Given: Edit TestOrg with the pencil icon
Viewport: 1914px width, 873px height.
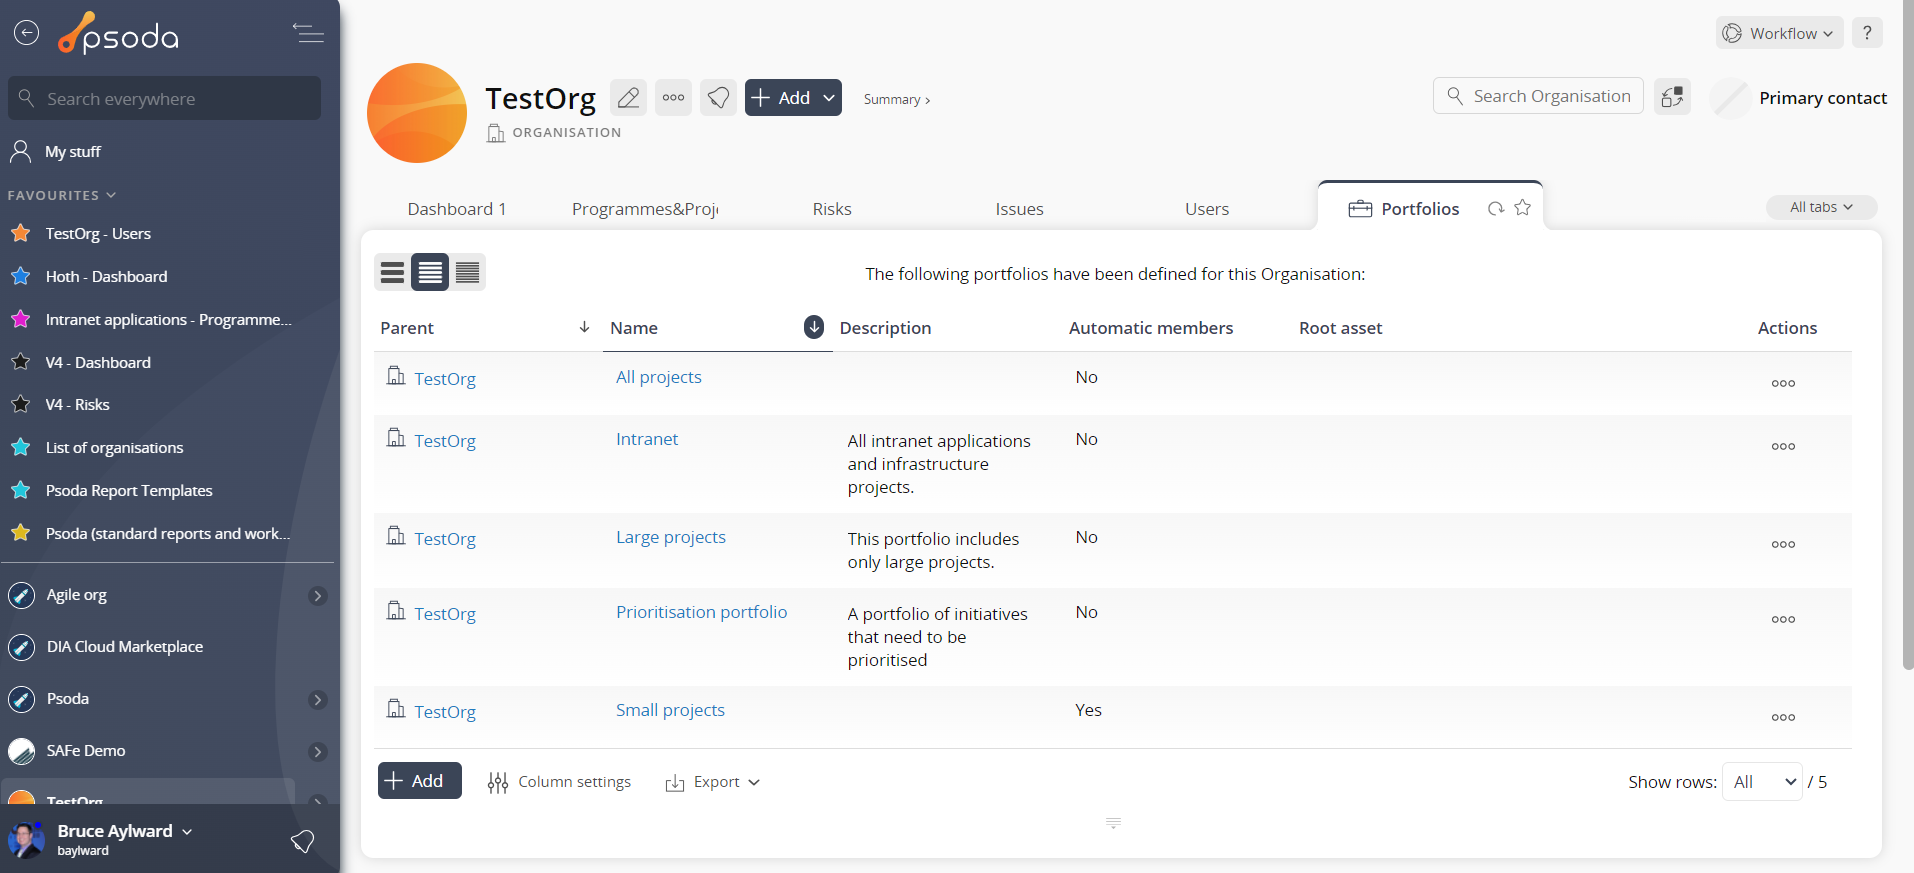Looking at the screenshot, I should pos(628,98).
